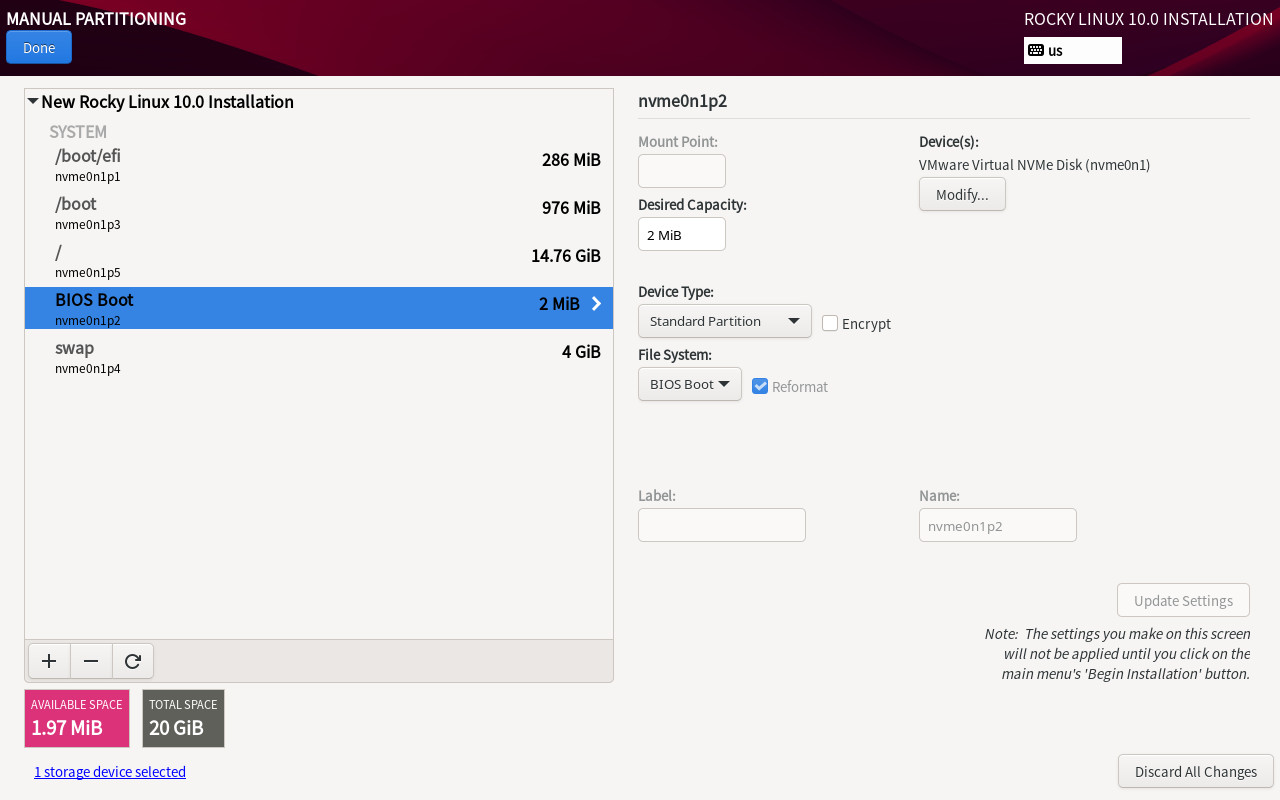The width and height of the screenshot is (1280, 800).
Task: Select the /boot partition nvme0n1p3 row
Action: tap(319, 212)
